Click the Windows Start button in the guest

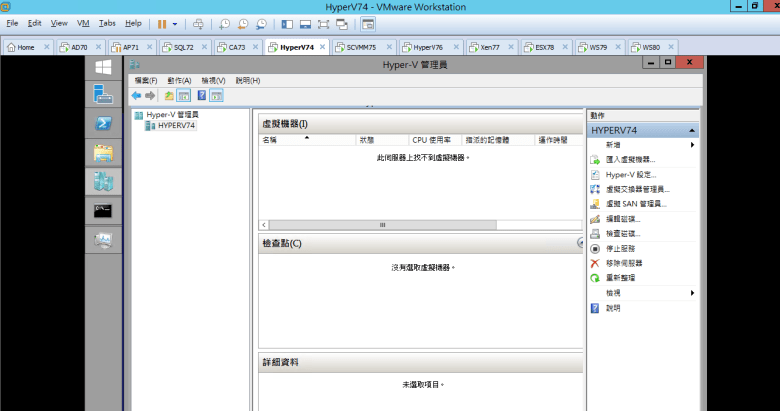click(103, 67)
